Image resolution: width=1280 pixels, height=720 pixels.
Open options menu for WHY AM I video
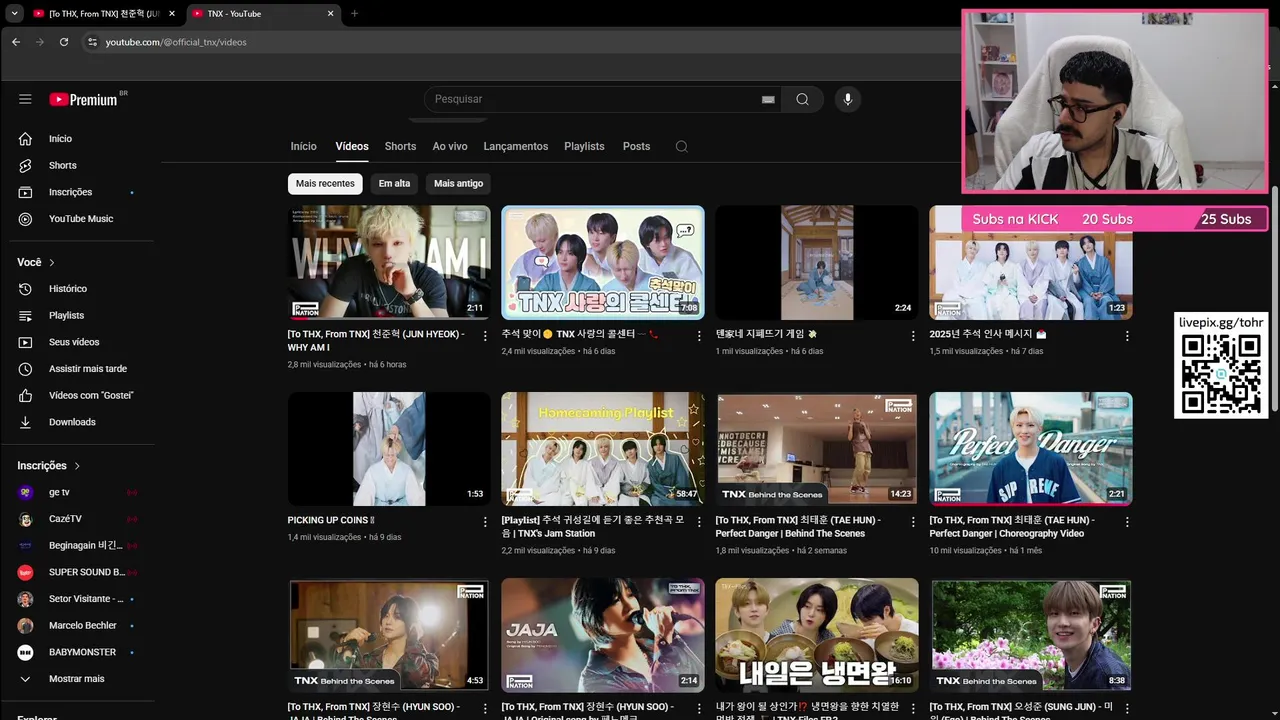click(x=485, y=336)
